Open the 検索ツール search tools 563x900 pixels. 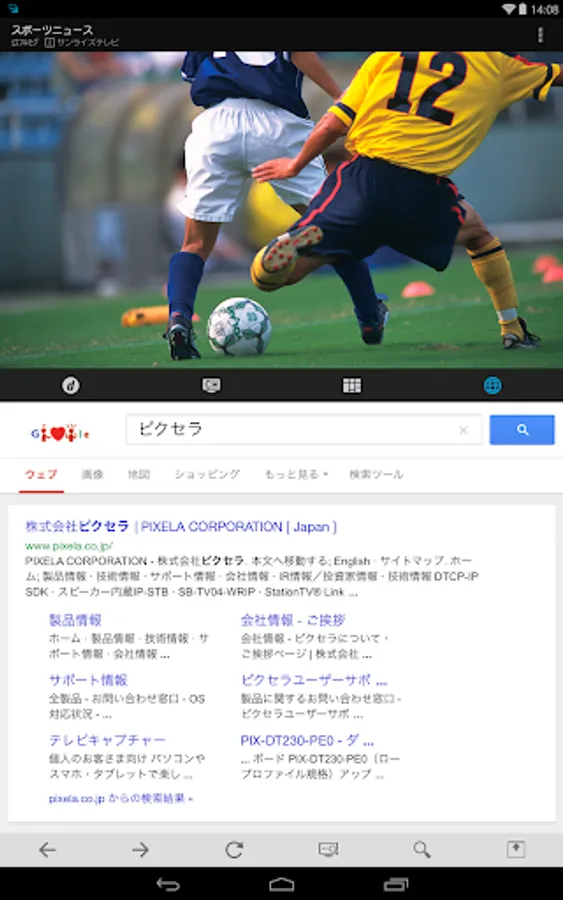coord(376,474)
